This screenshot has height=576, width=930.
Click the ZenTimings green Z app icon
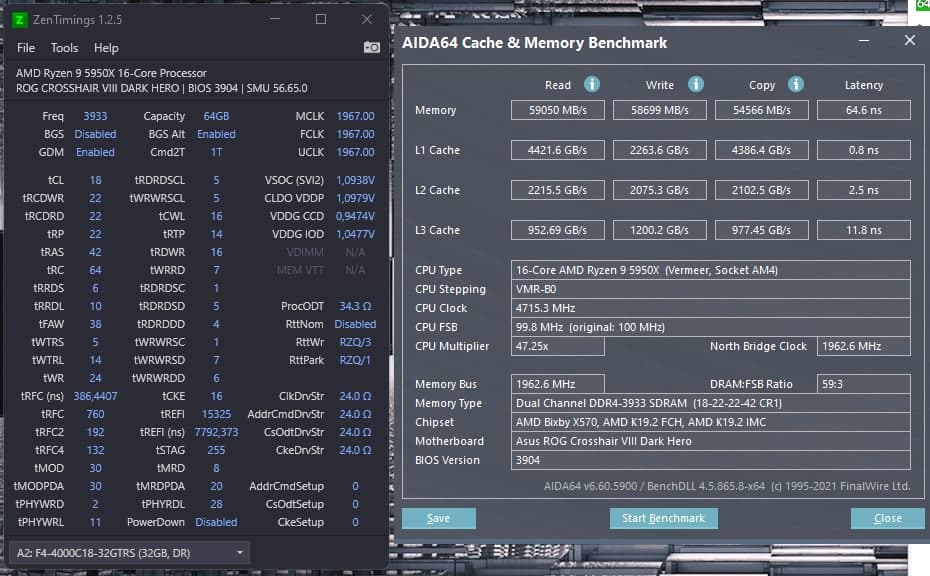(19, 20)
